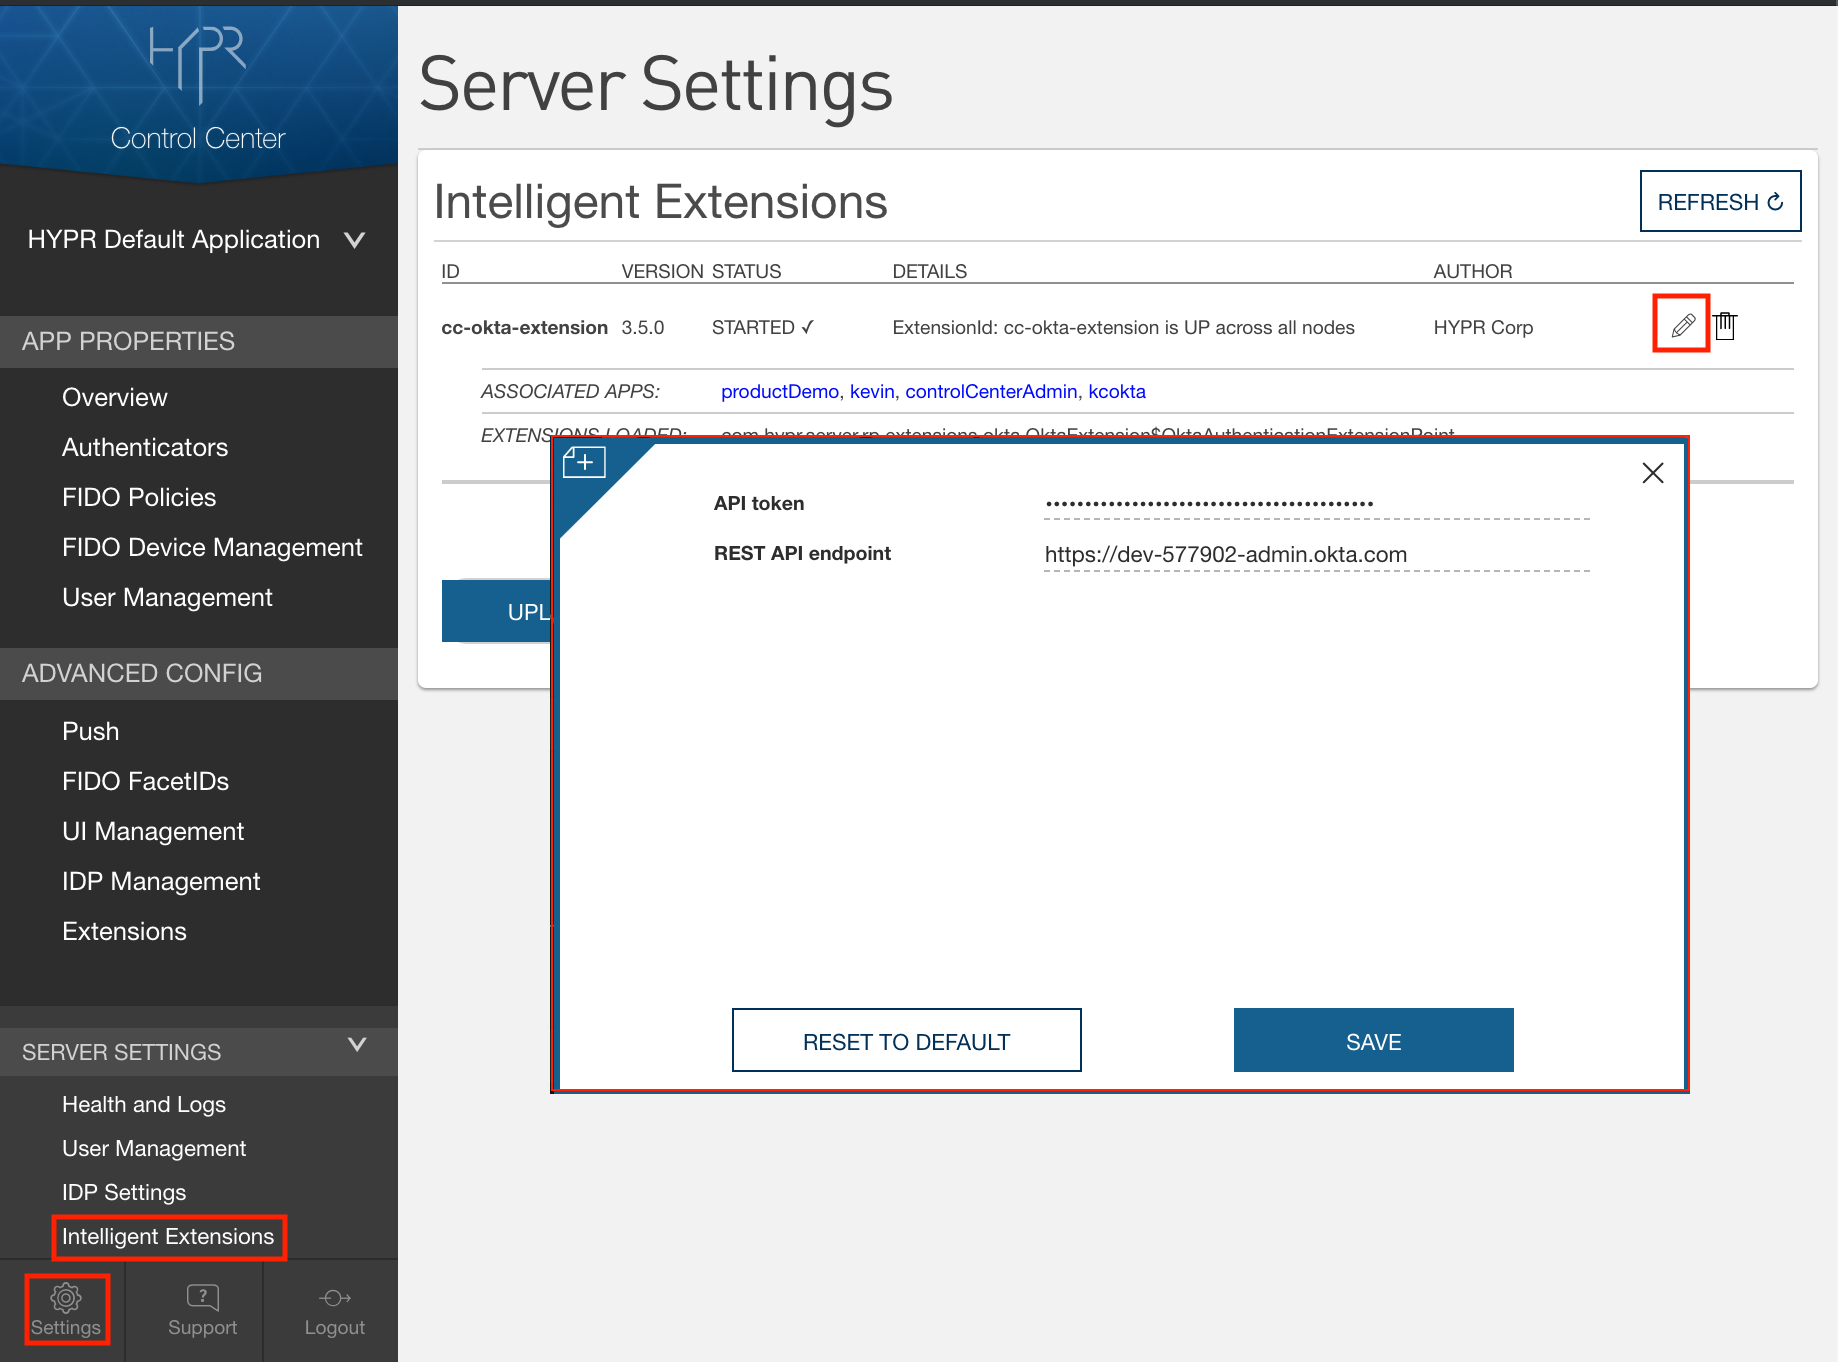Click the partially hidden Upload button

[x=497, y=611]
